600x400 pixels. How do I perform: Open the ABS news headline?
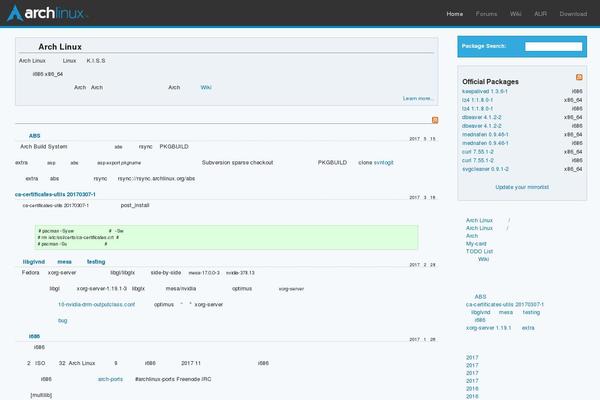[x=34, y=136]
